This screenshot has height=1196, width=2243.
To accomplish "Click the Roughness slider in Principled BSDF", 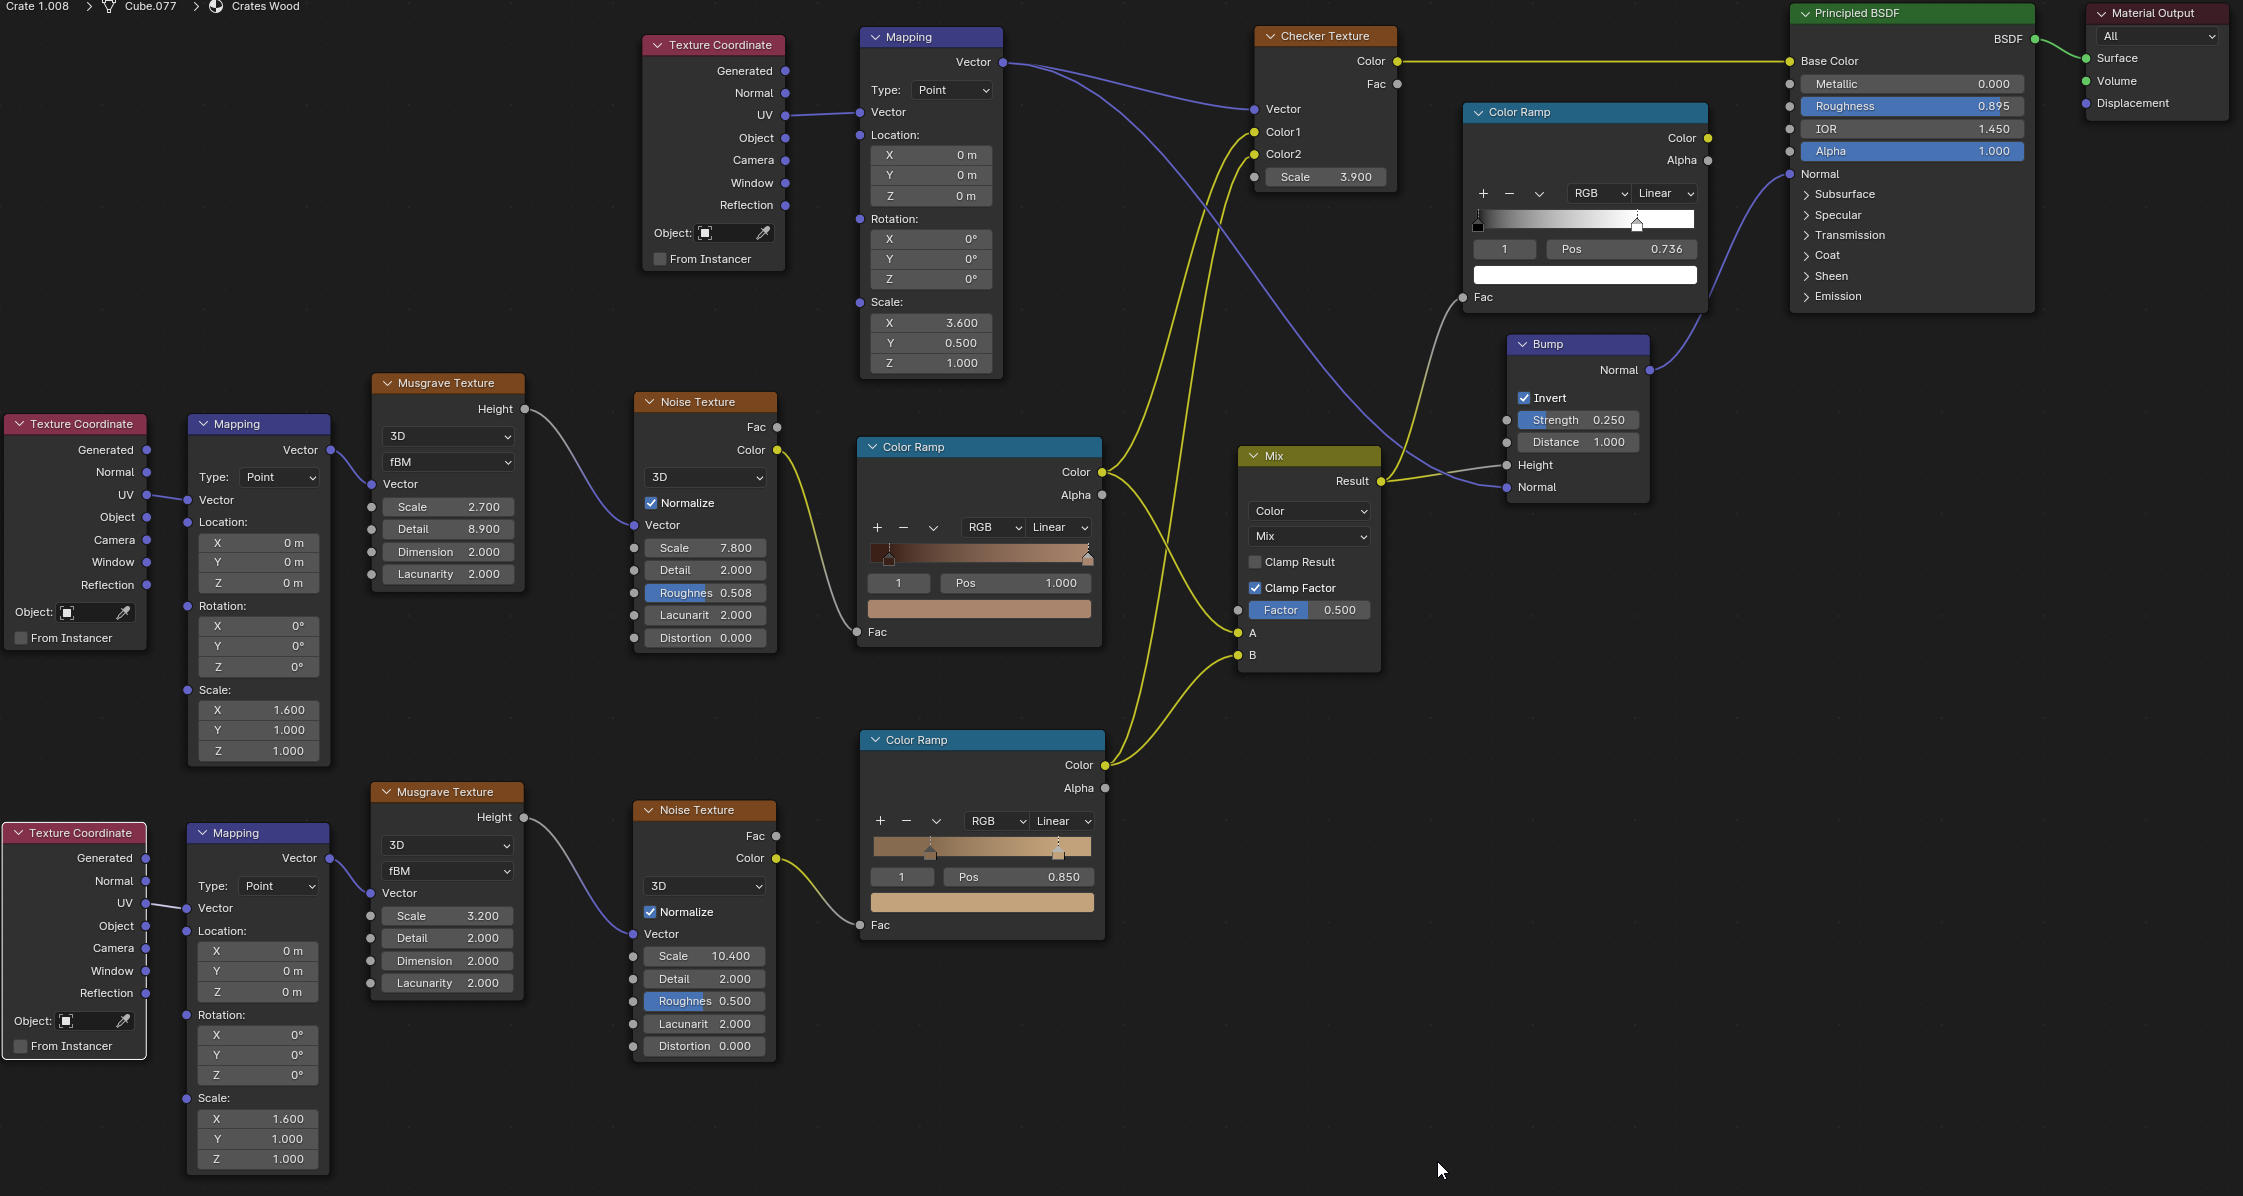I will click(x=1911, y=106).
